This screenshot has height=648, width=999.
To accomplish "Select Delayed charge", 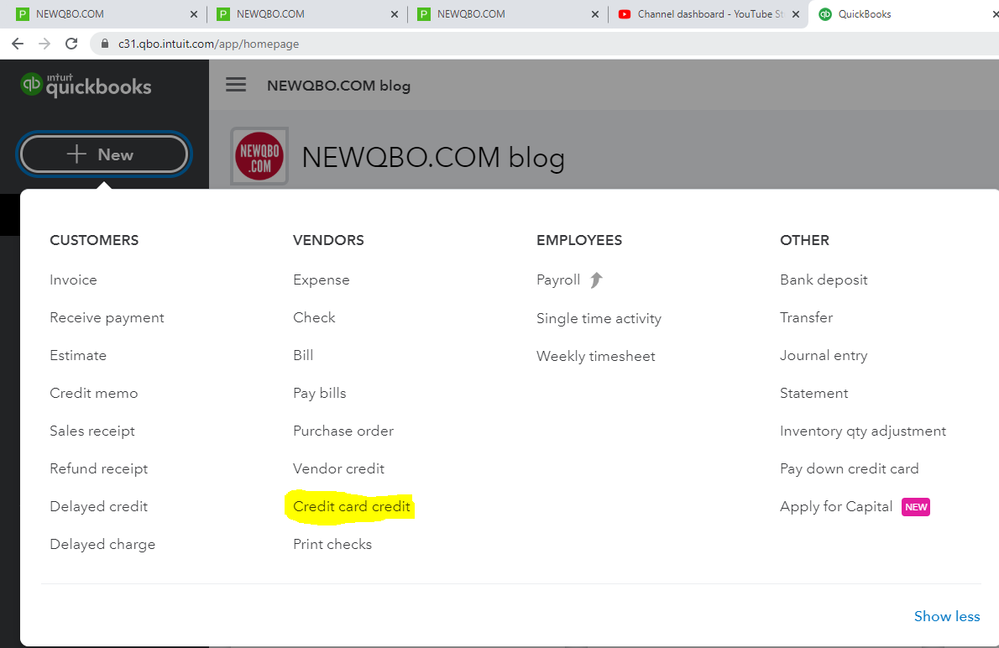I will click(103, 544).
